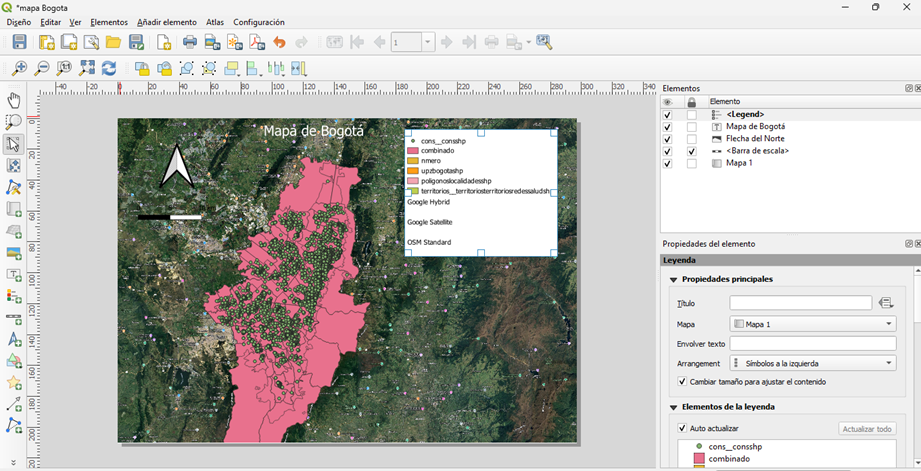Print the layout
The image size is (921, 471).
pyautogui.click(x=190, y=42)
